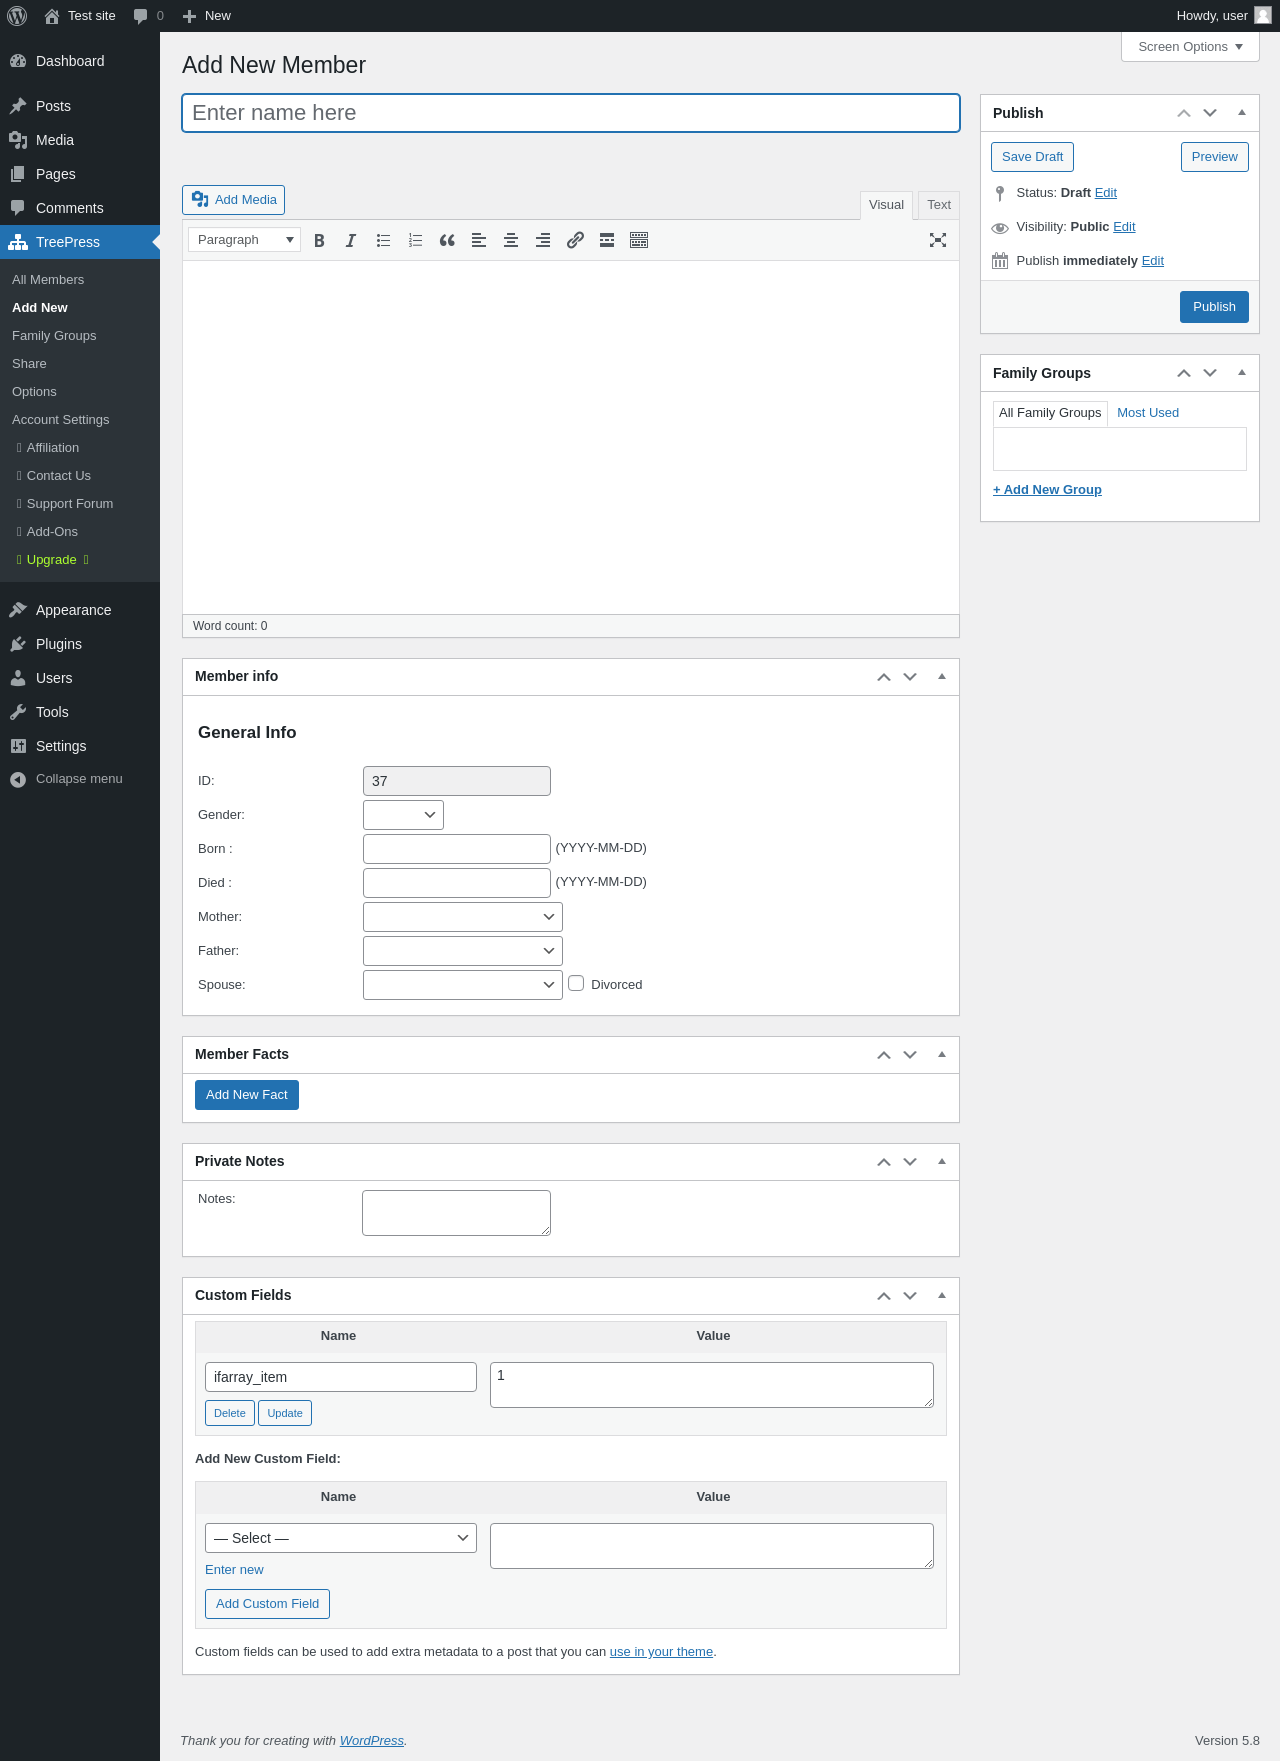Insert Read More tag
The height and width of the screenshot is (1761, 1280).
pyautogui.click(x=607, y=240)
